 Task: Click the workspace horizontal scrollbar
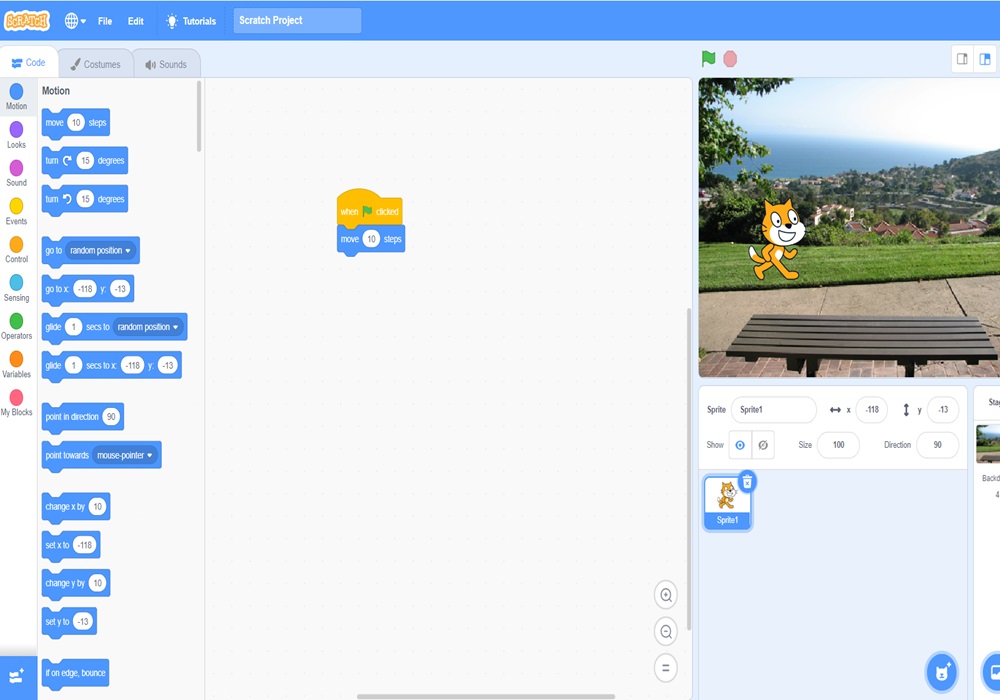486,696
